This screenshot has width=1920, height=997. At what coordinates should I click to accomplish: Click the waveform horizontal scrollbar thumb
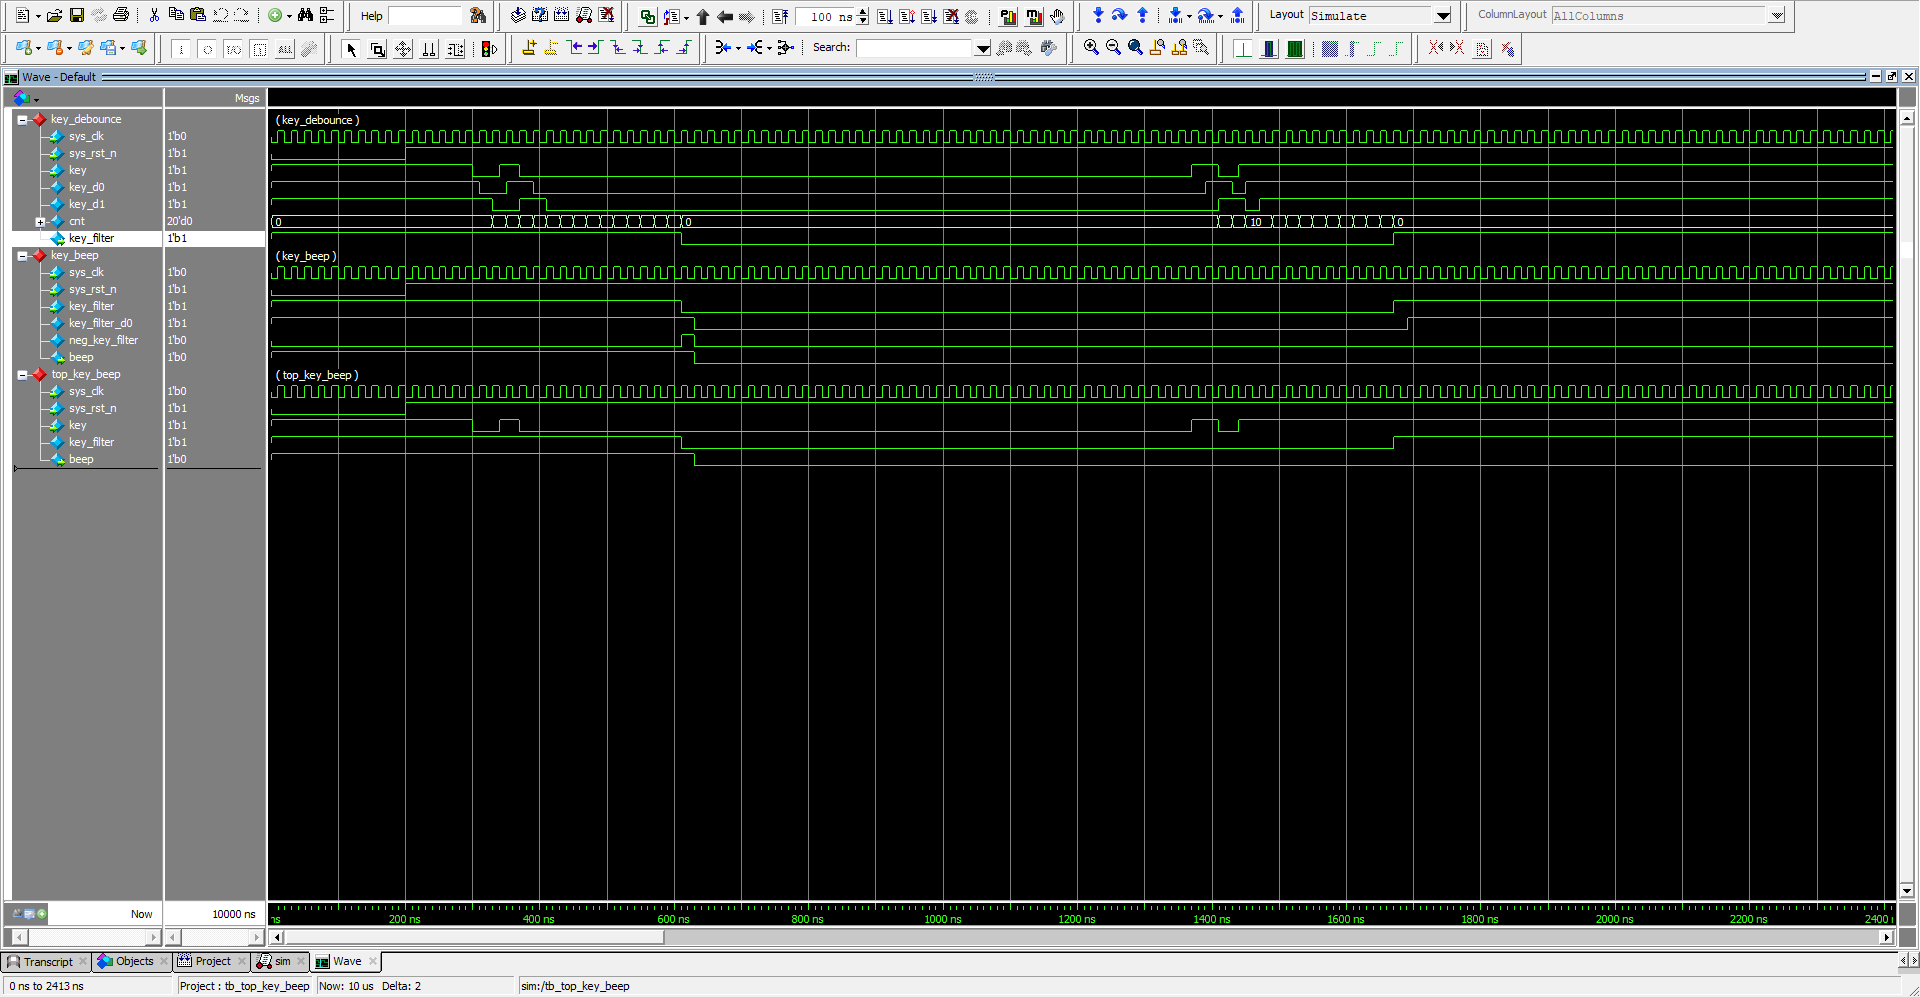coord(475,937)
